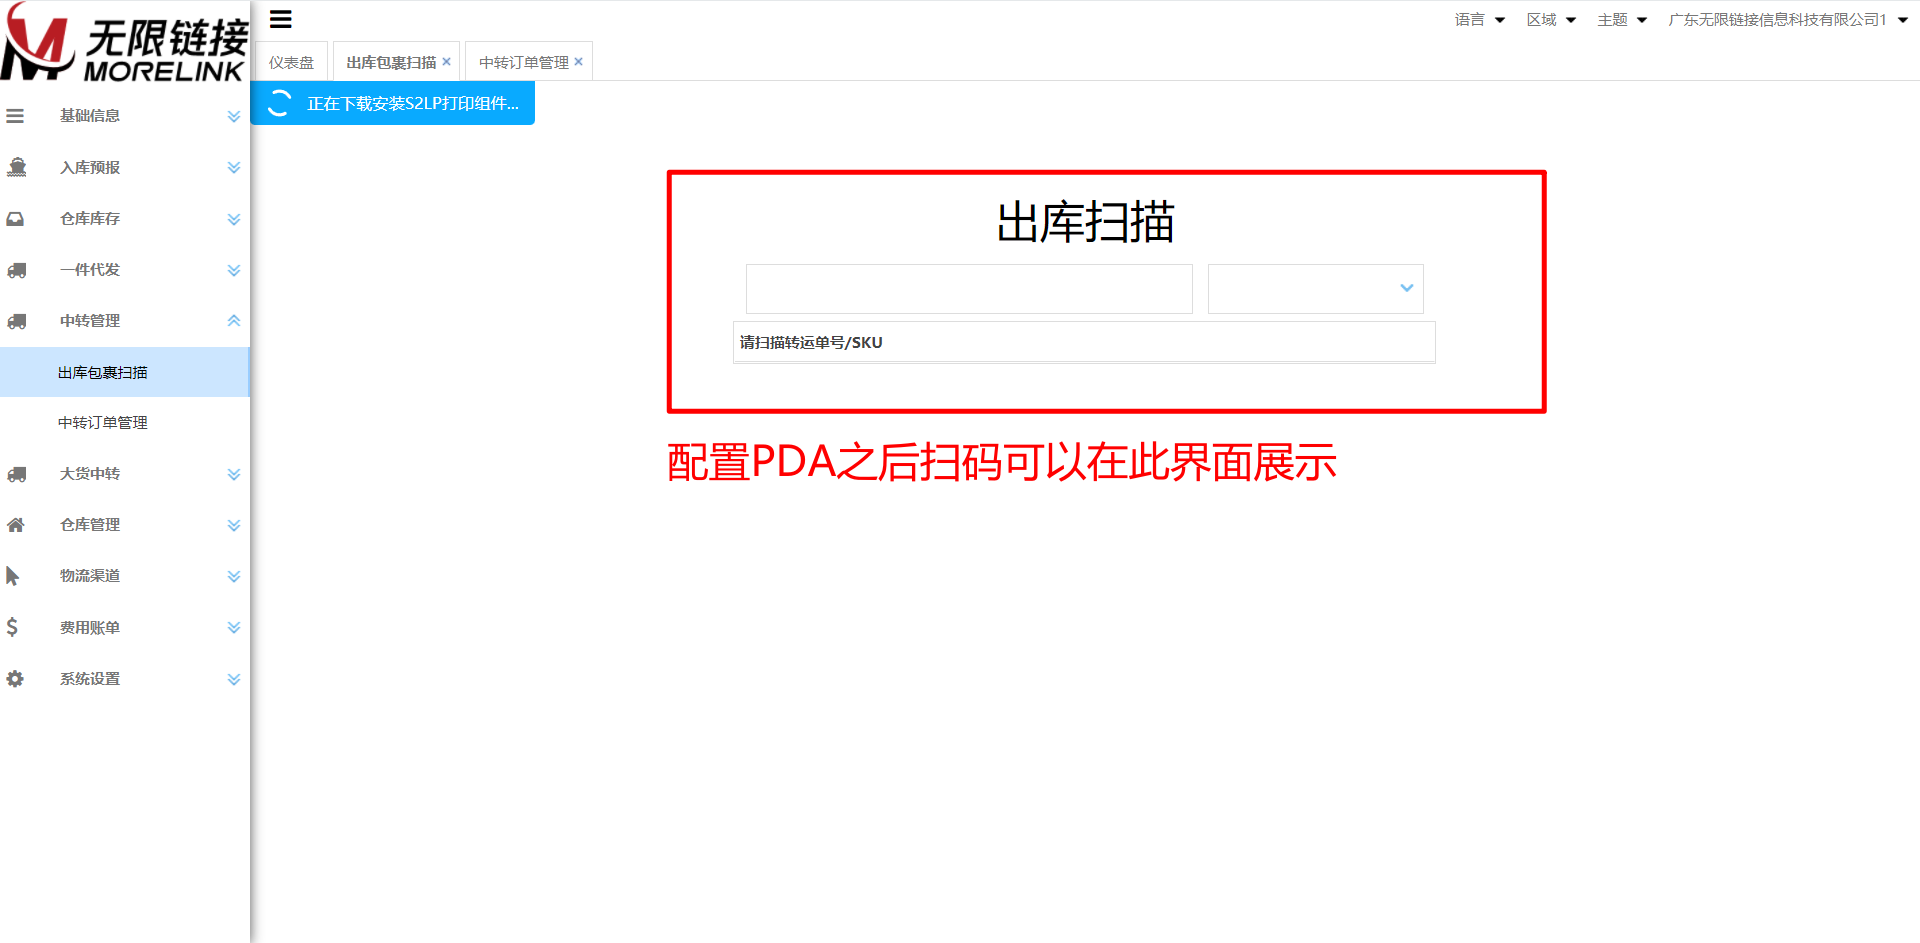Open the 区域 region dropdown
The image size is (1920, 943).
[1551, 20]
